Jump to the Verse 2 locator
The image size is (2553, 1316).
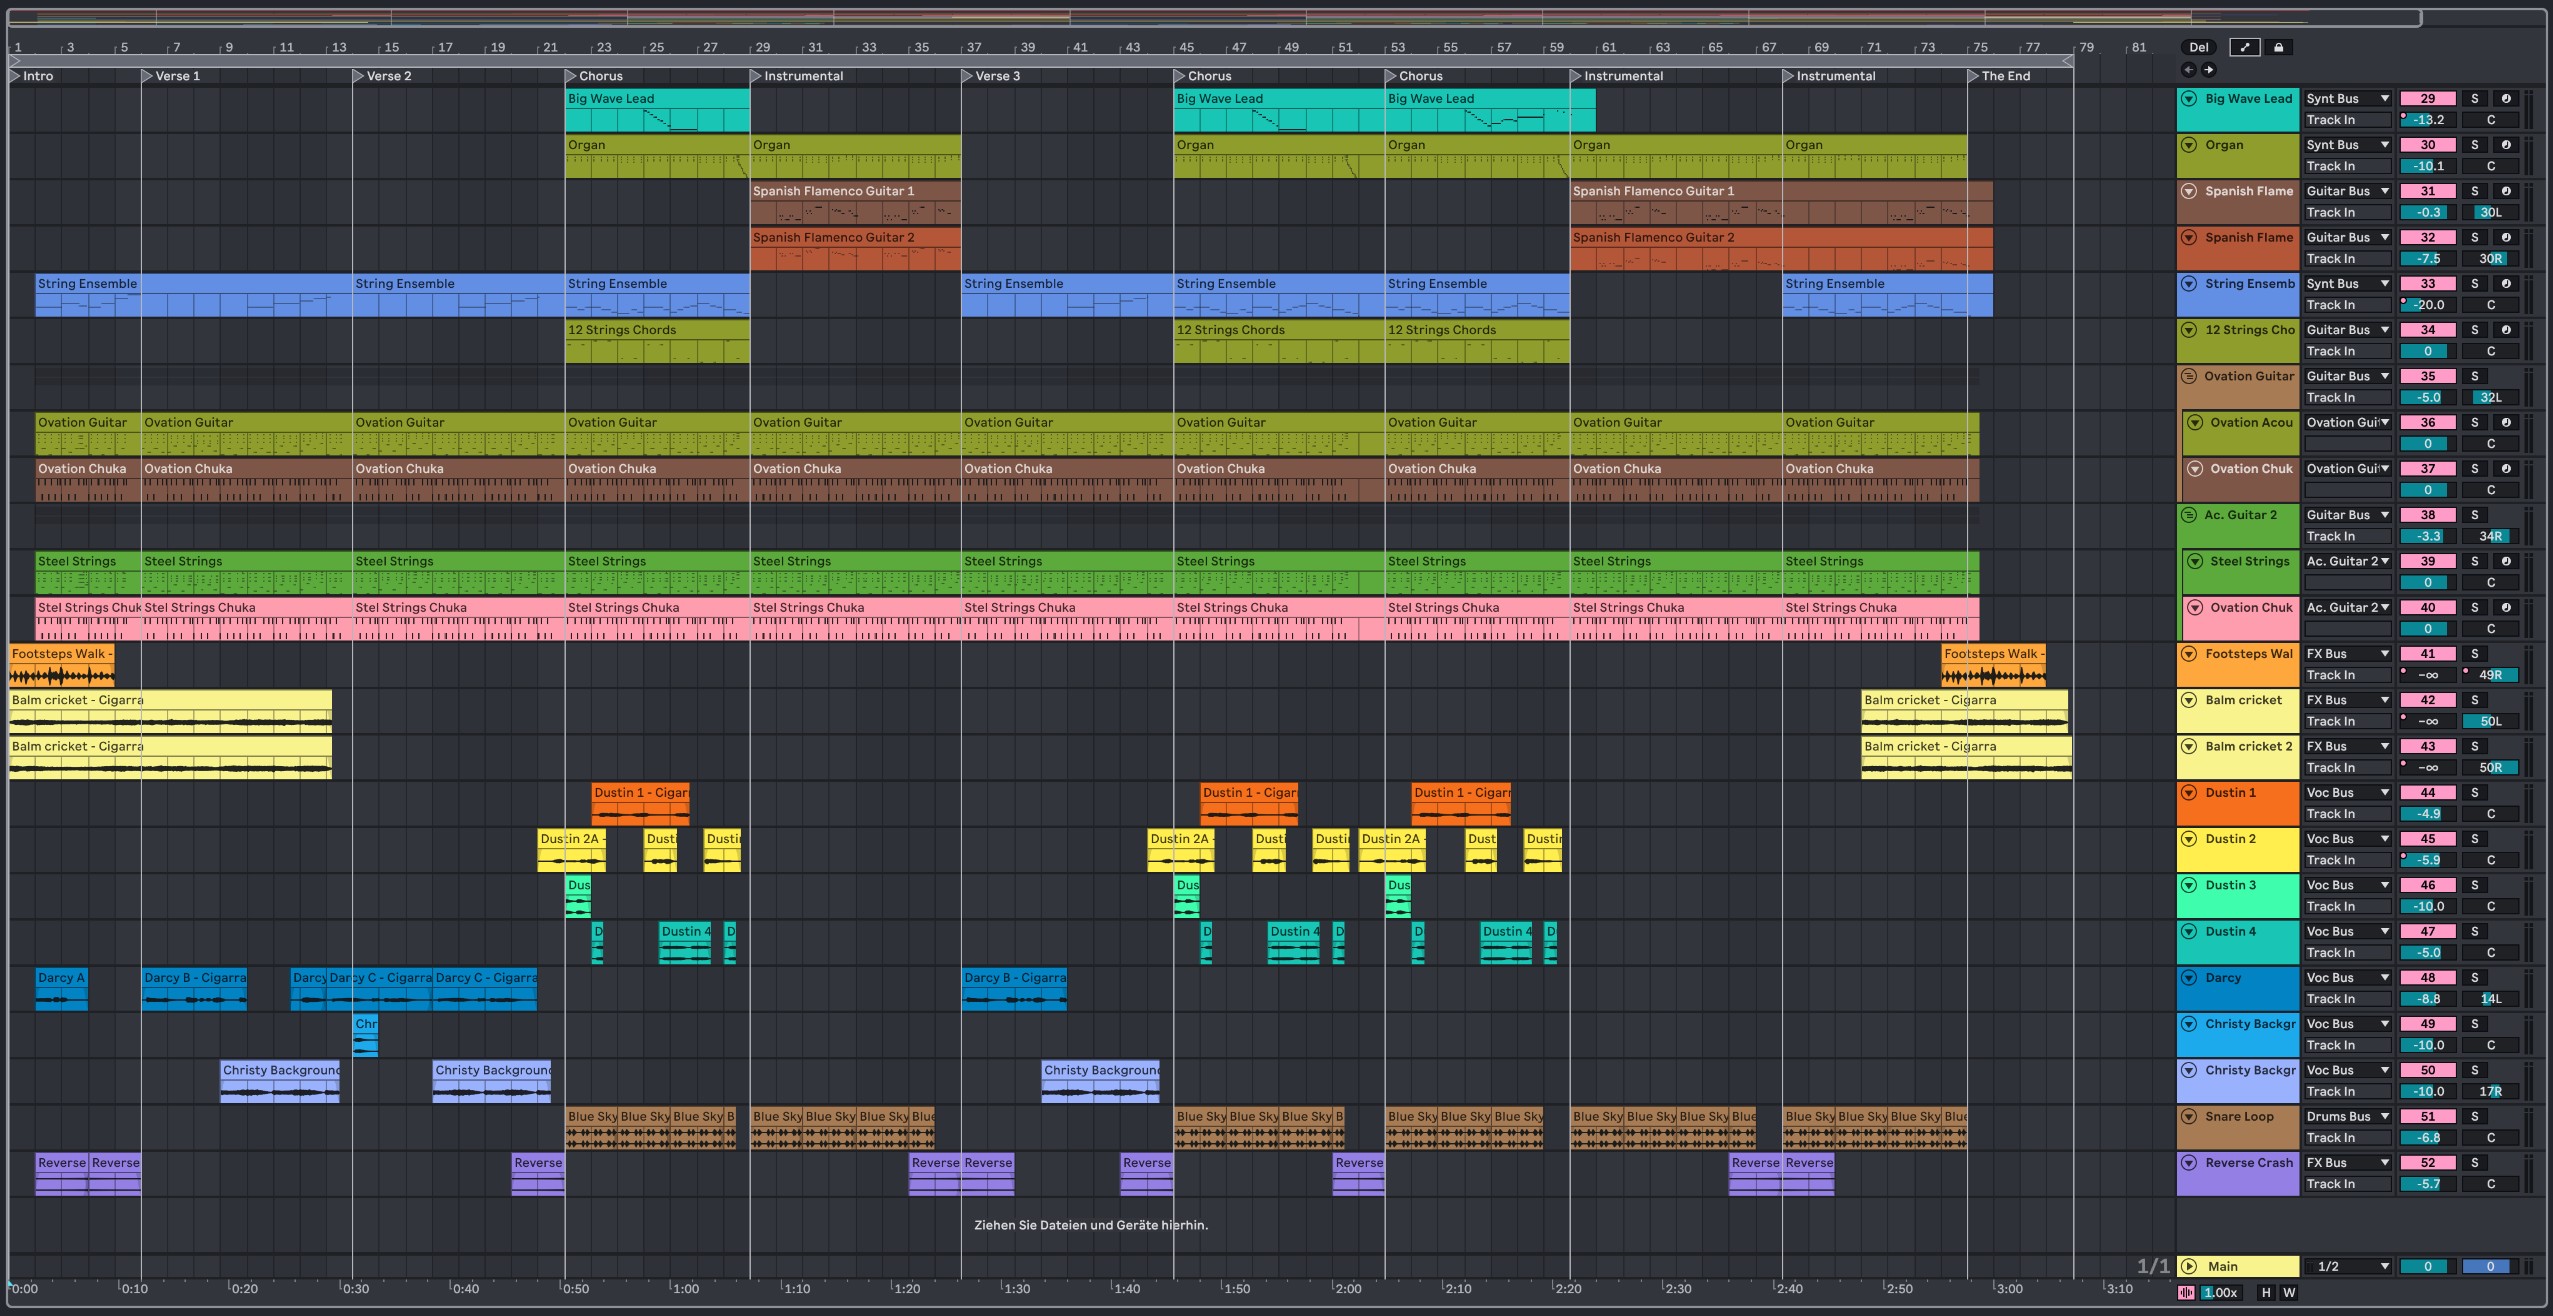[x=359, y=76]
